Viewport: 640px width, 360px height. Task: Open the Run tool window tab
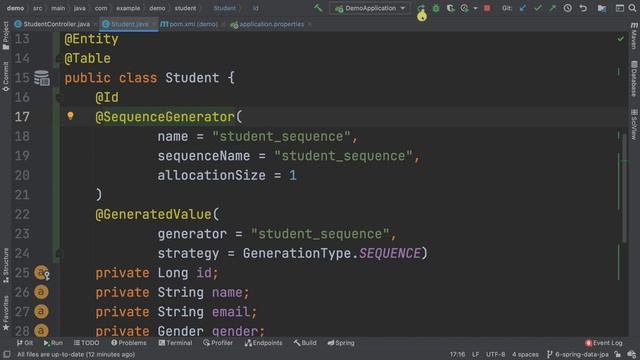[53, 343]
